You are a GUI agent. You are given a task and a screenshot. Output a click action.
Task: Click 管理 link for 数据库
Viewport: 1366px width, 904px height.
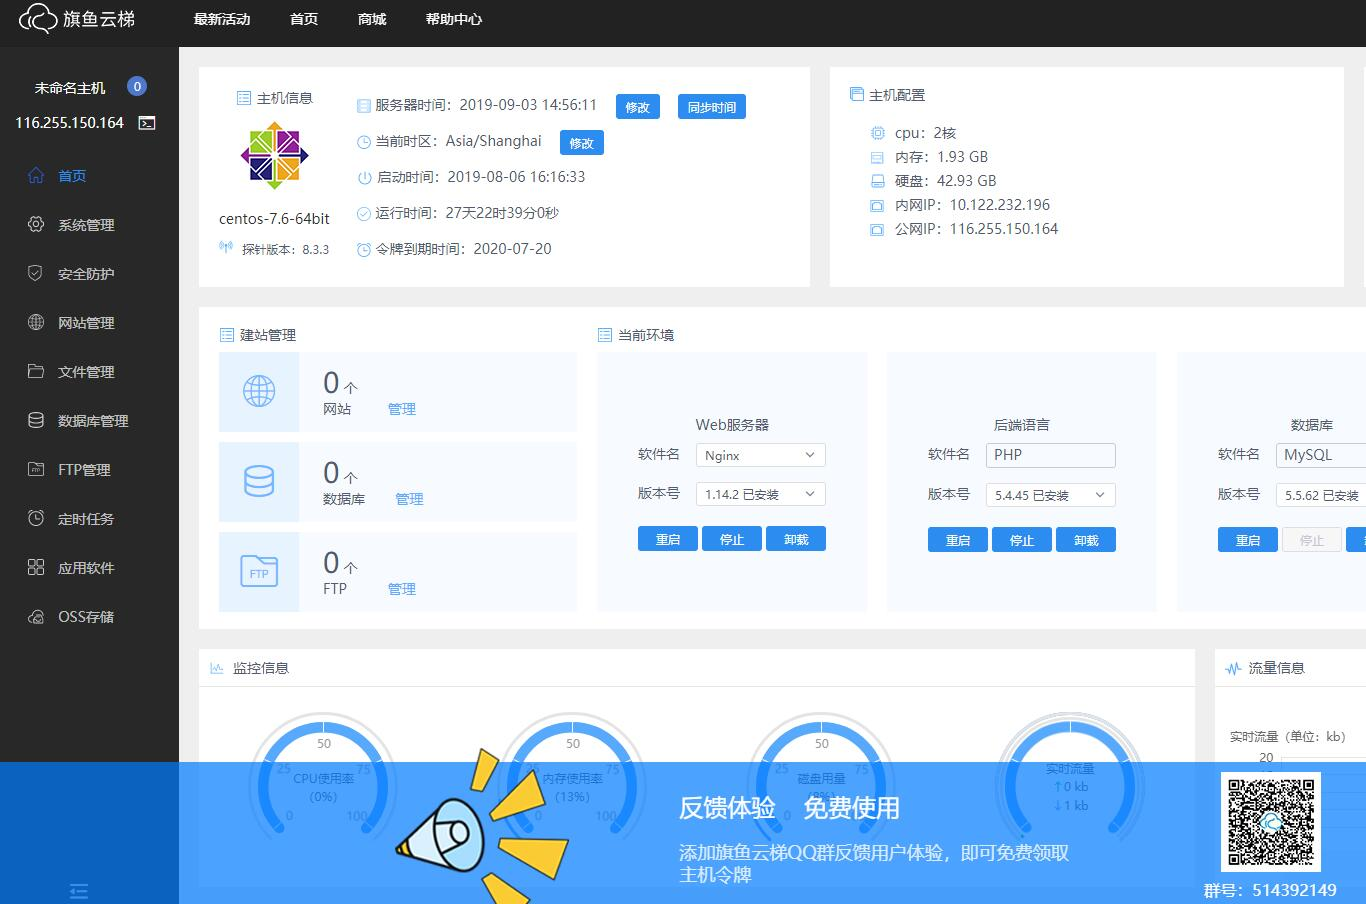(x=409, y=499)
